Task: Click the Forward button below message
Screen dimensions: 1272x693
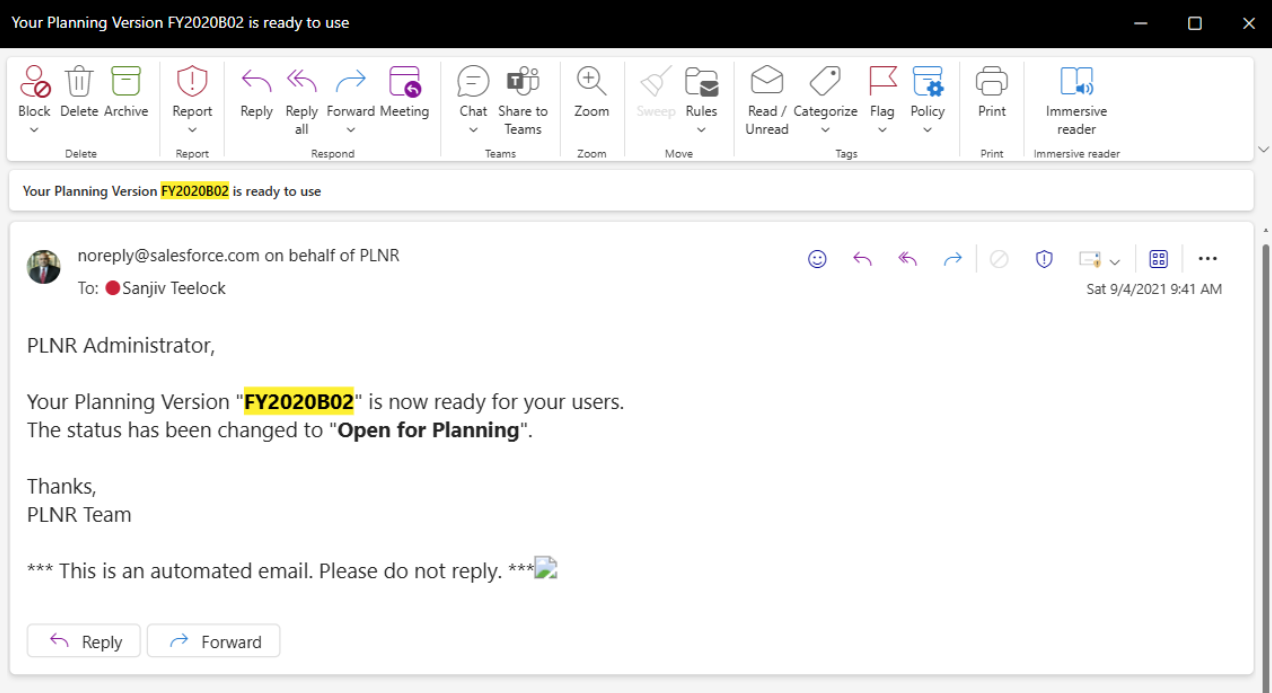Action: pos(214,642)
